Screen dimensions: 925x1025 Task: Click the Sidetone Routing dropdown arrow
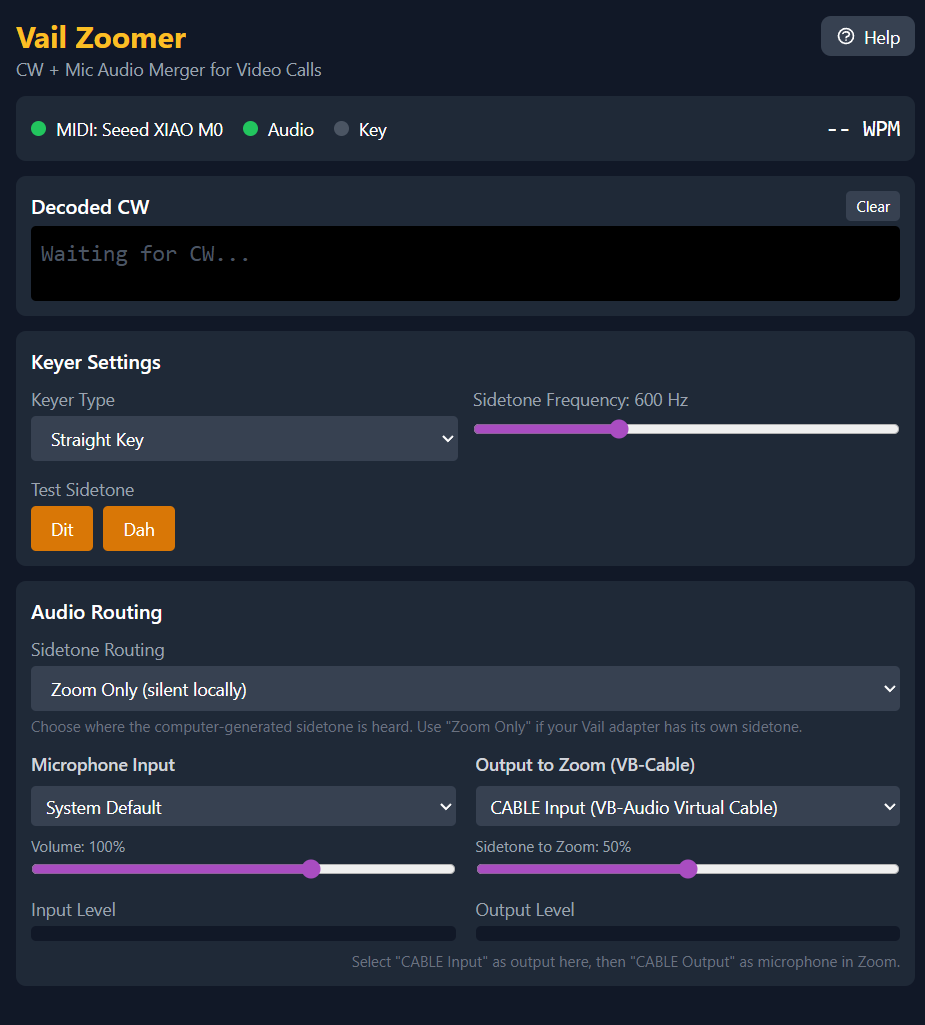click(x=888, y=688)
